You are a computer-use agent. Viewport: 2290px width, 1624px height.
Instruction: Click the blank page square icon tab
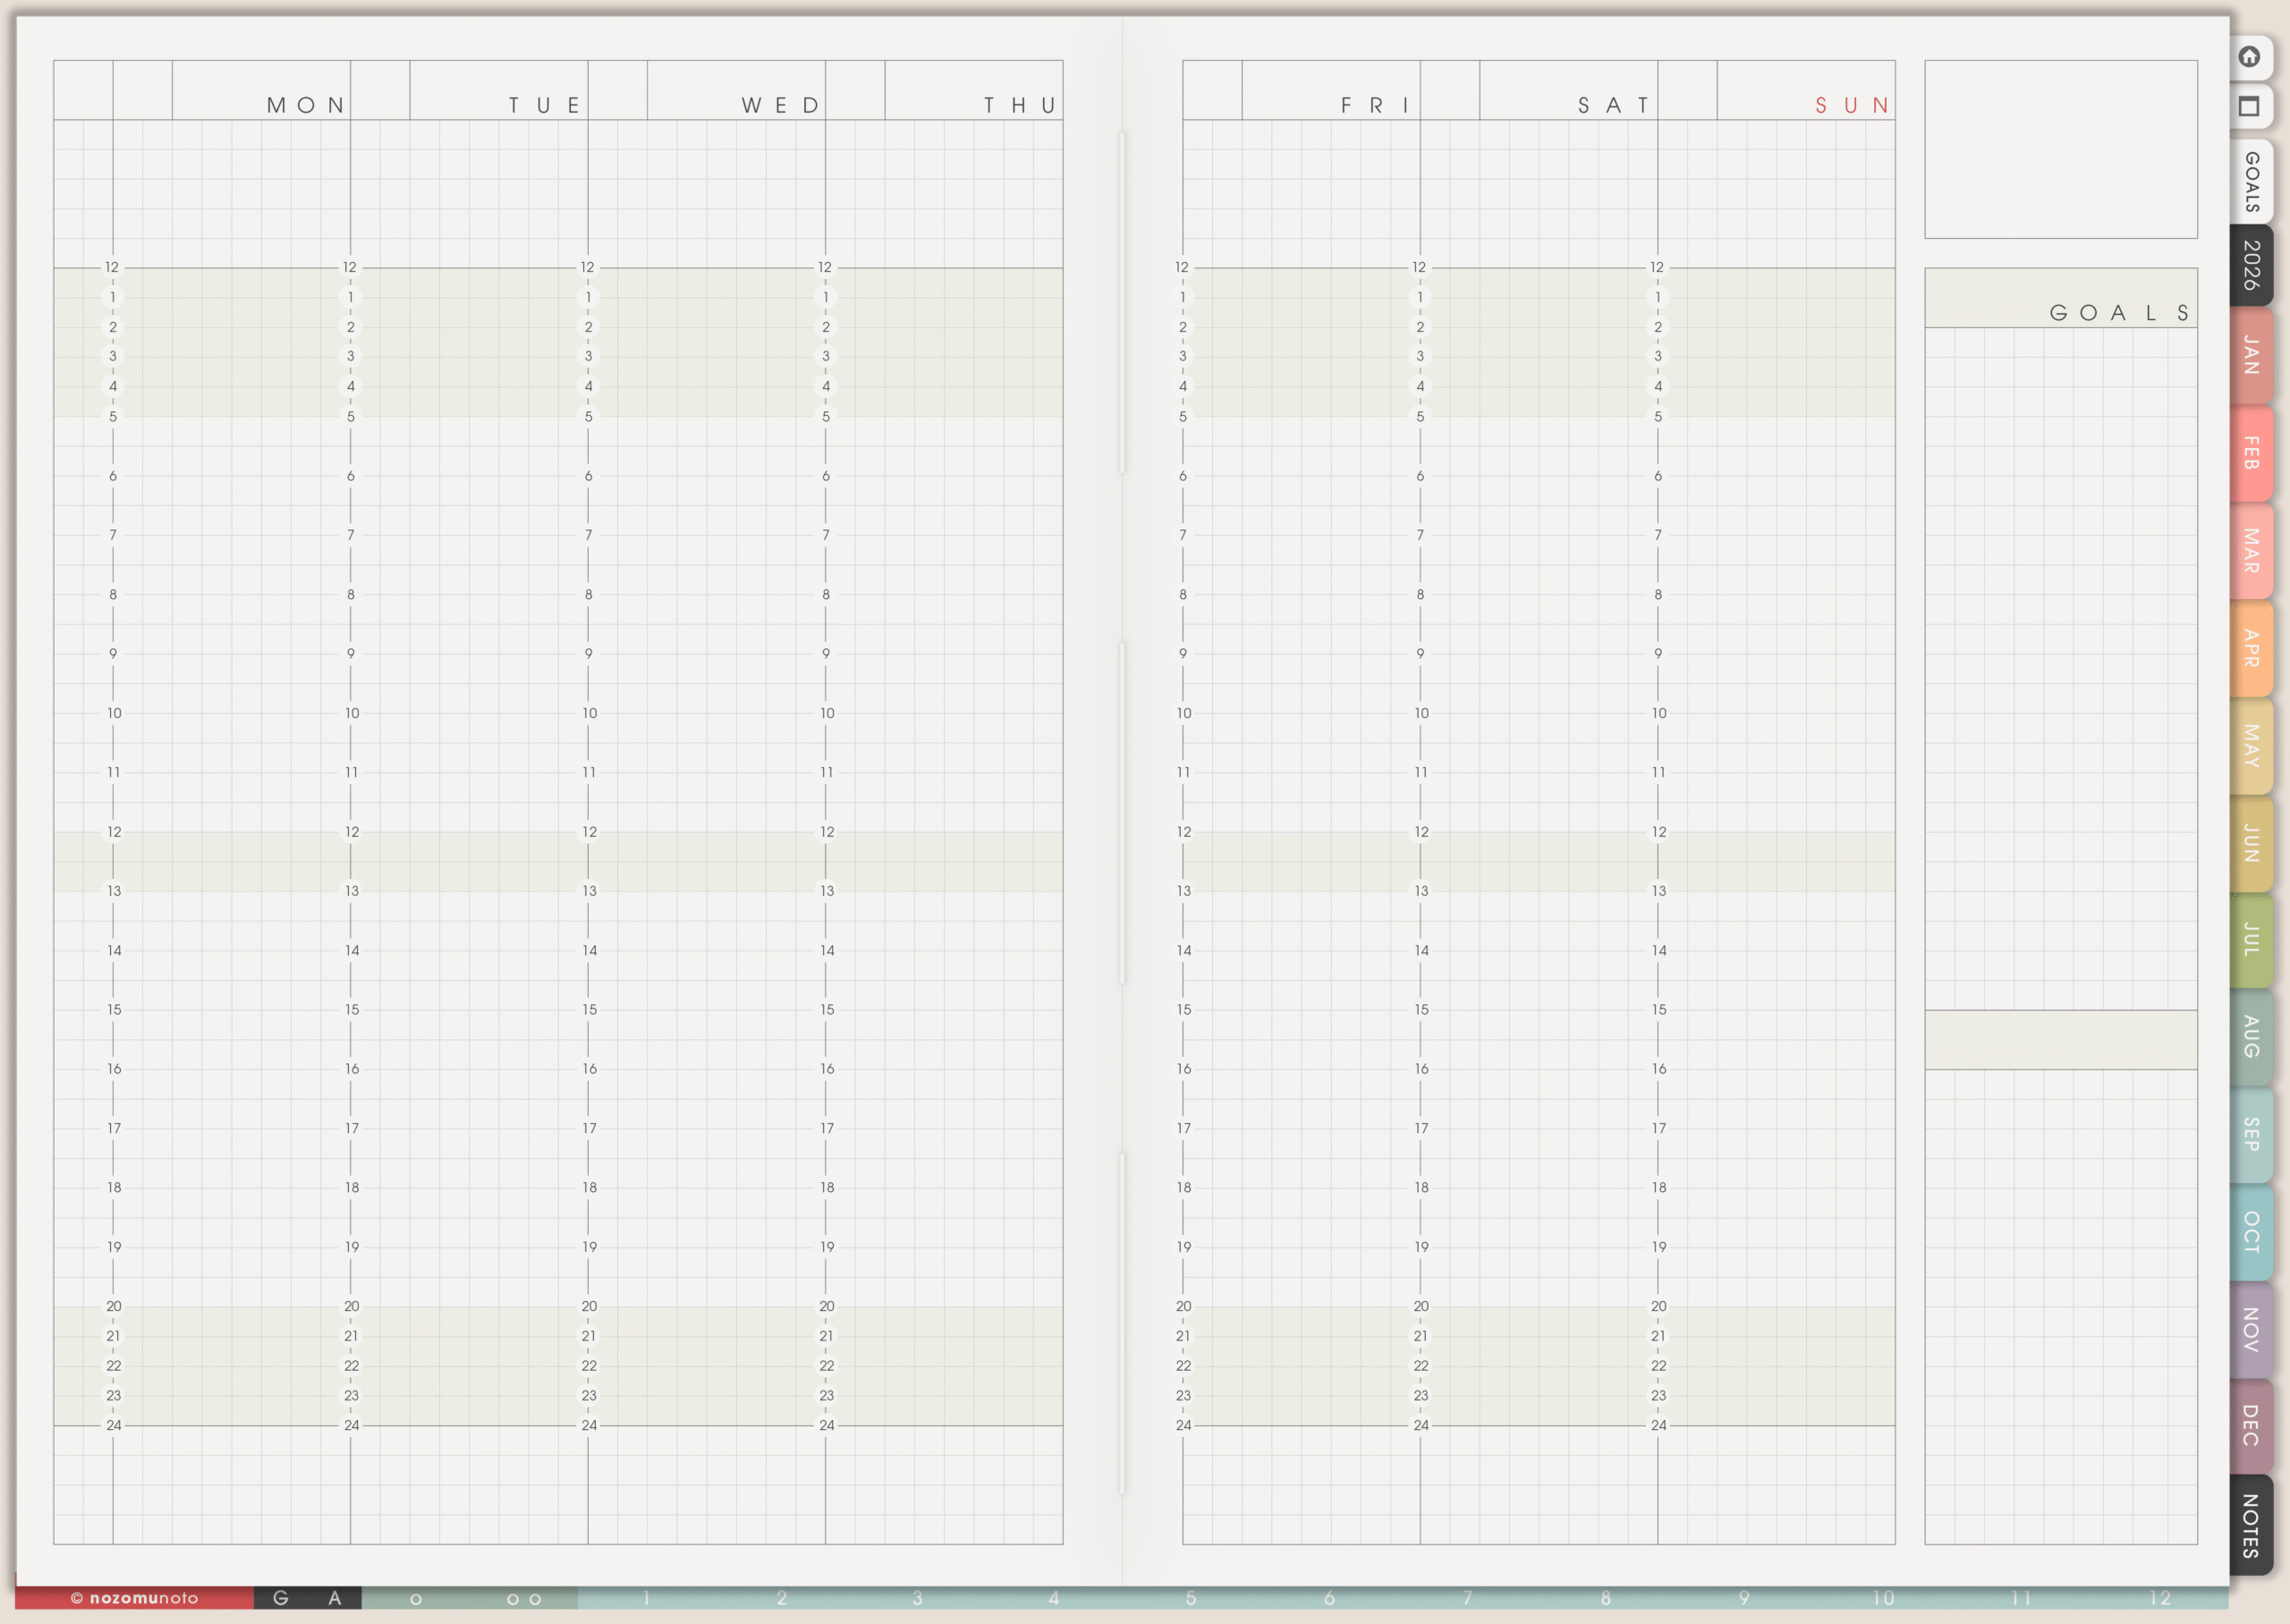click(x=2249, y=107)
